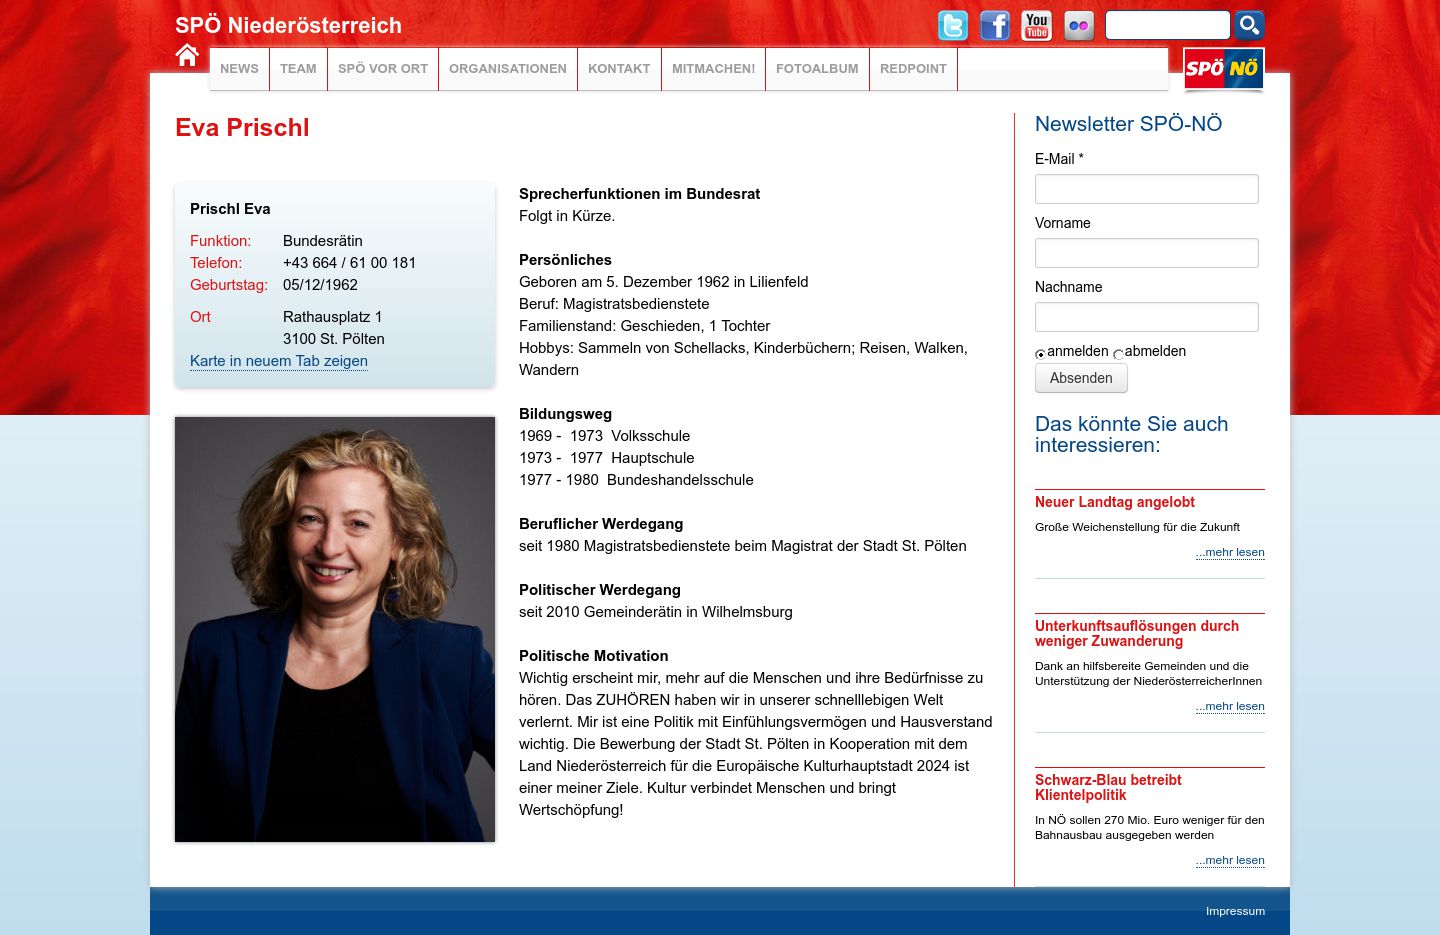Select the abmelden radio option
The image size is (1440, 935).
pyautogui.click(x=1118, y=354)
